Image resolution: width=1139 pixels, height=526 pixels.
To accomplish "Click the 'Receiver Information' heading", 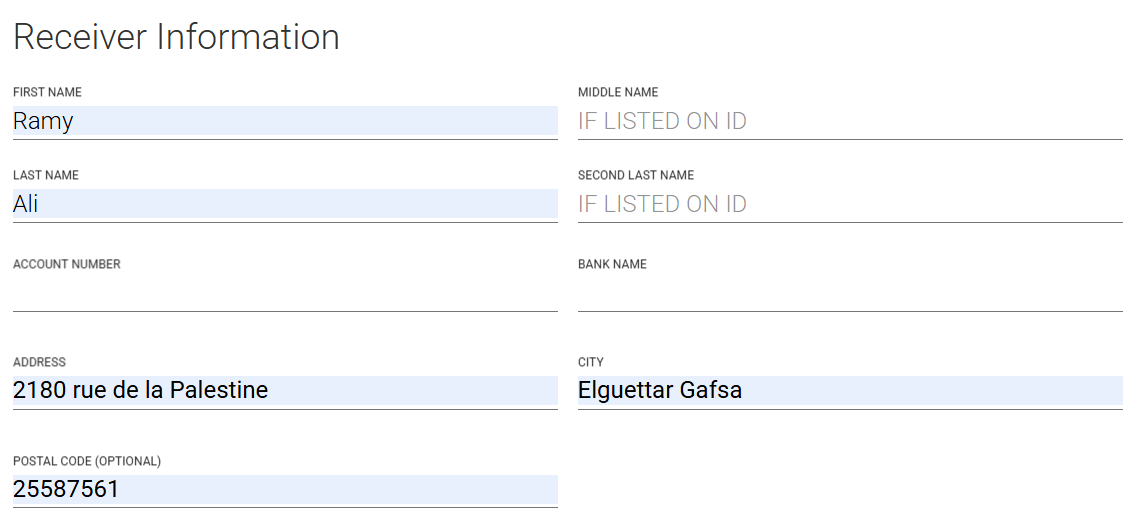I will tap(176, 37).
